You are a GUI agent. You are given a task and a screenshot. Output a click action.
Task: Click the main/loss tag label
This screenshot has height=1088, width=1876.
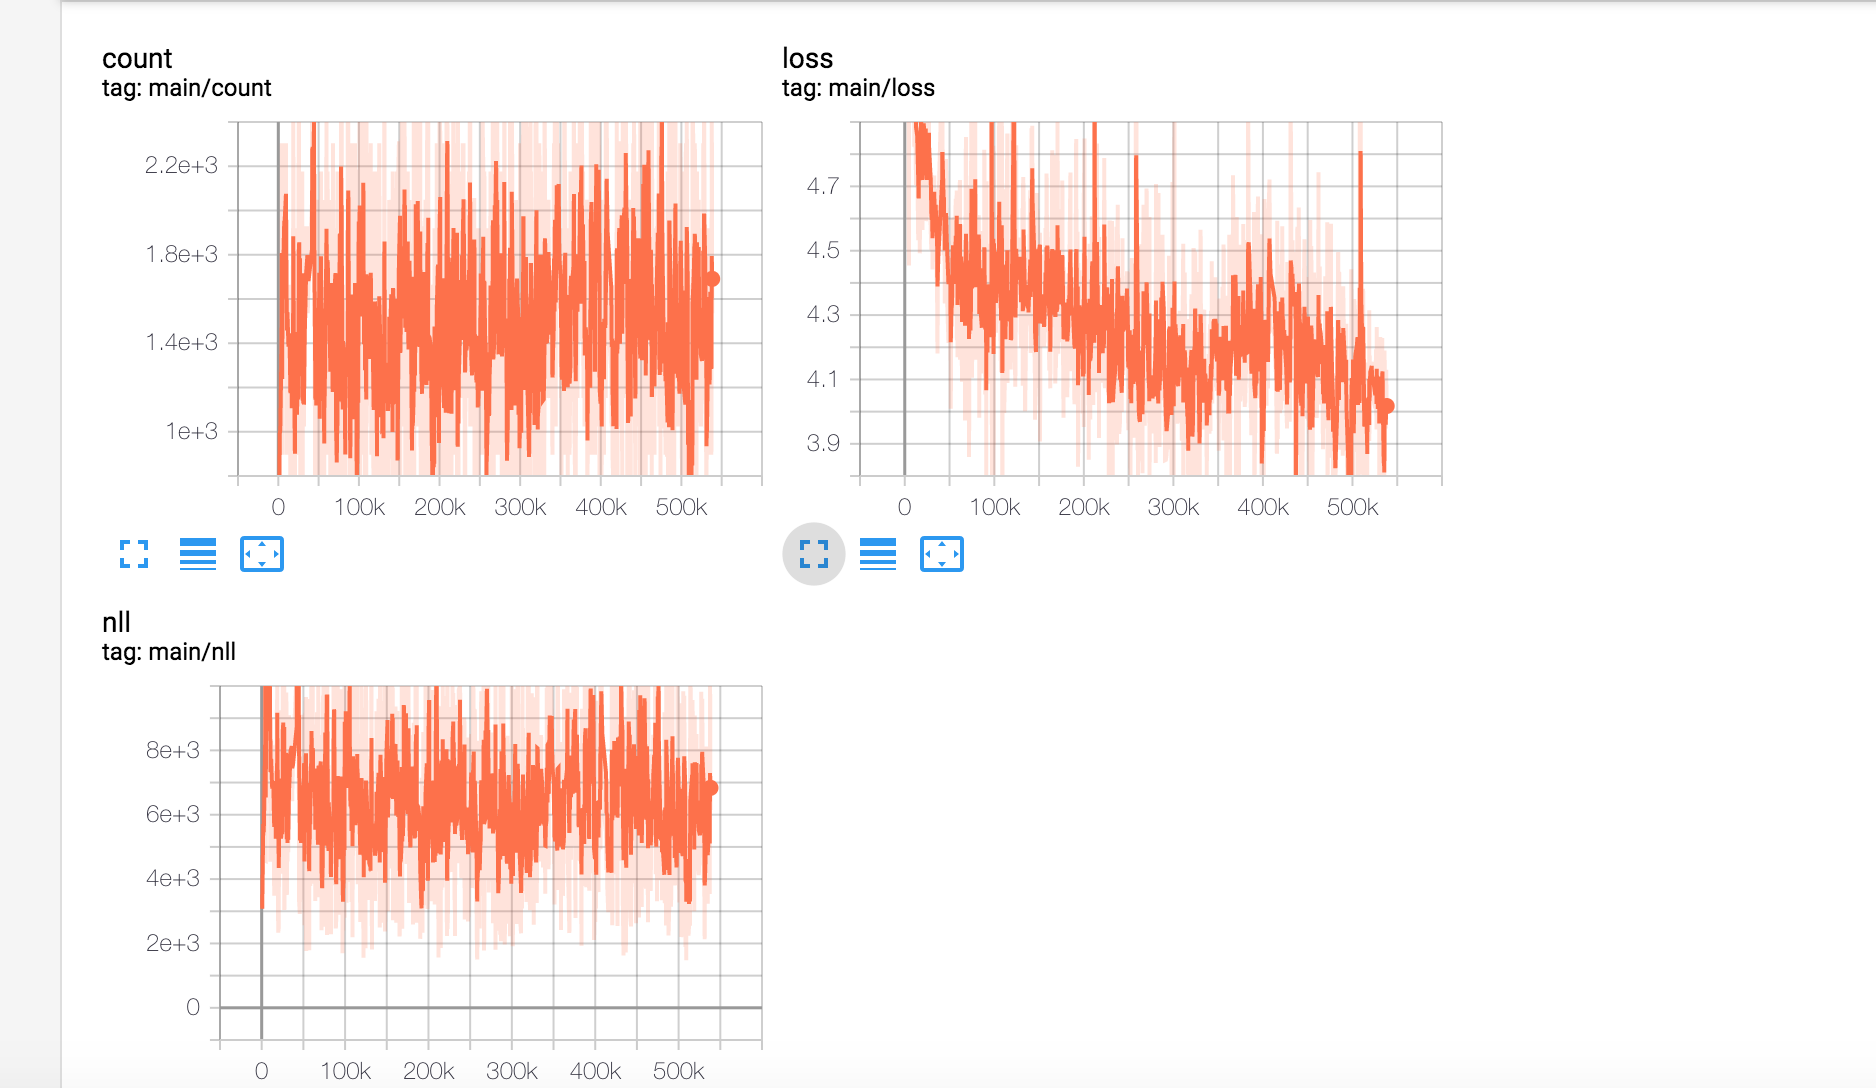coord(859,88)
